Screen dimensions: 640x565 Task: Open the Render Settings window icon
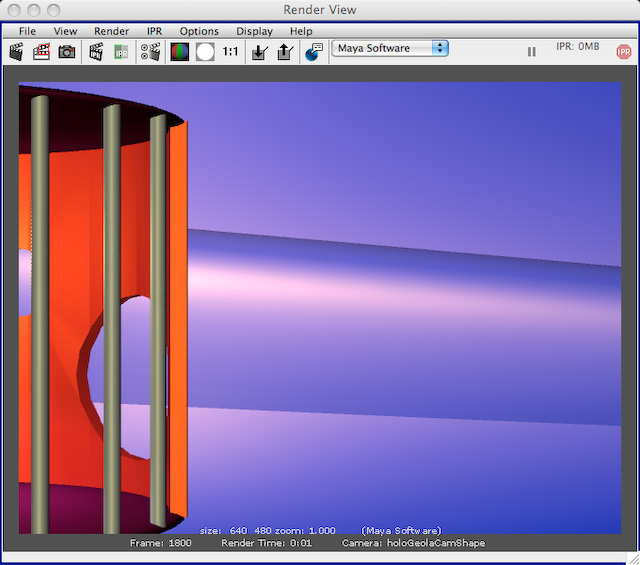[x=151, y=51]
